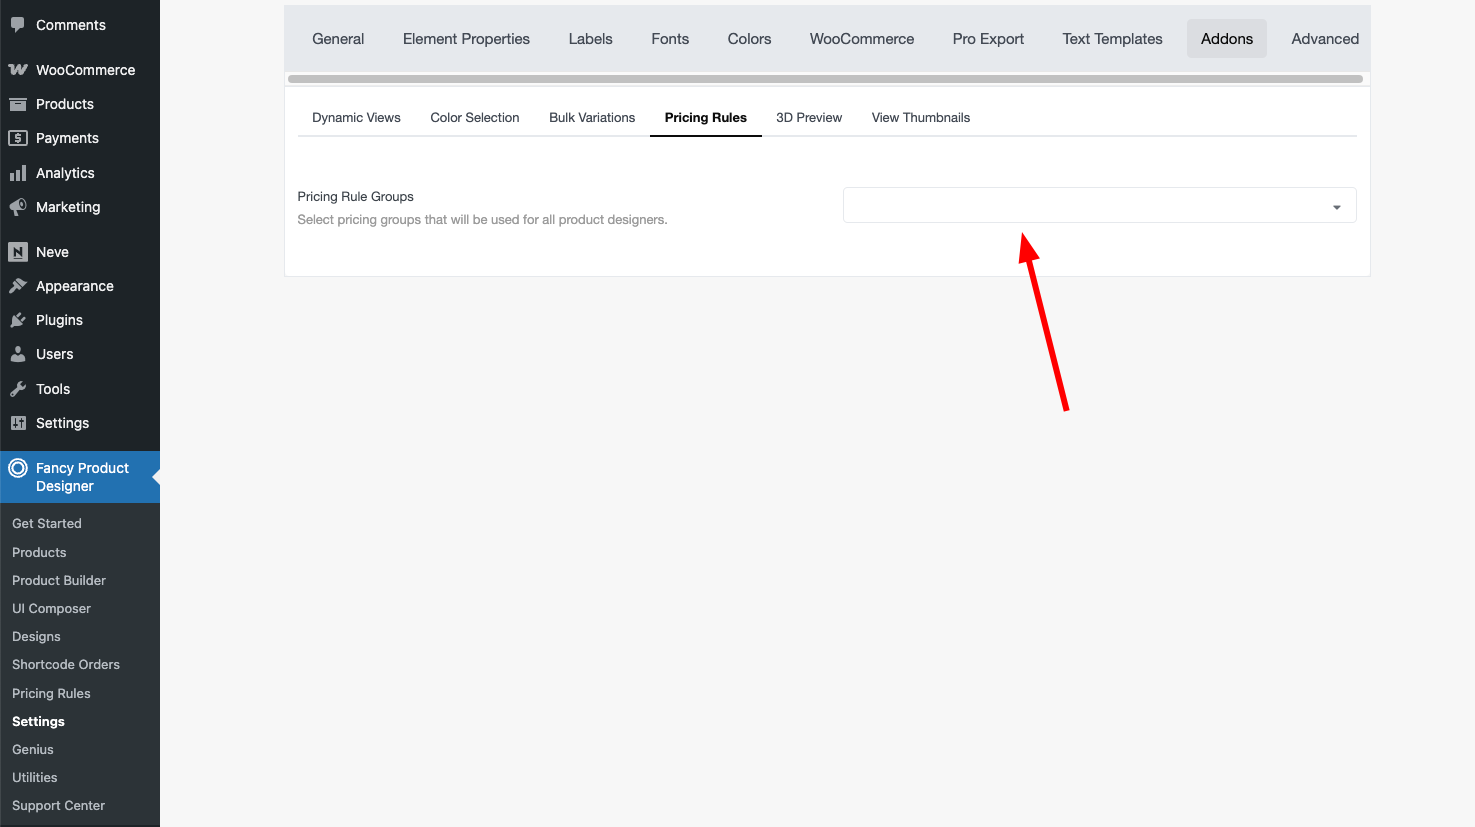Screen dimensions: 1475x827
Task: Open the 3D Preview sub-tab
Action: pyautogui.click(x=809, y=118)
